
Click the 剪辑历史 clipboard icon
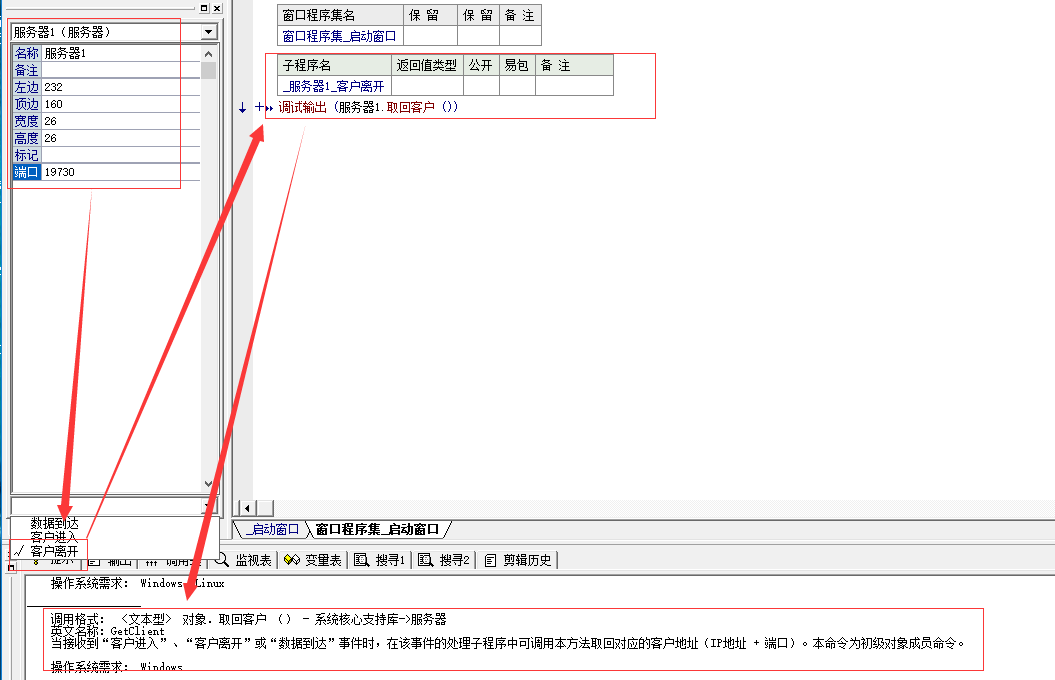pos(490,560)
